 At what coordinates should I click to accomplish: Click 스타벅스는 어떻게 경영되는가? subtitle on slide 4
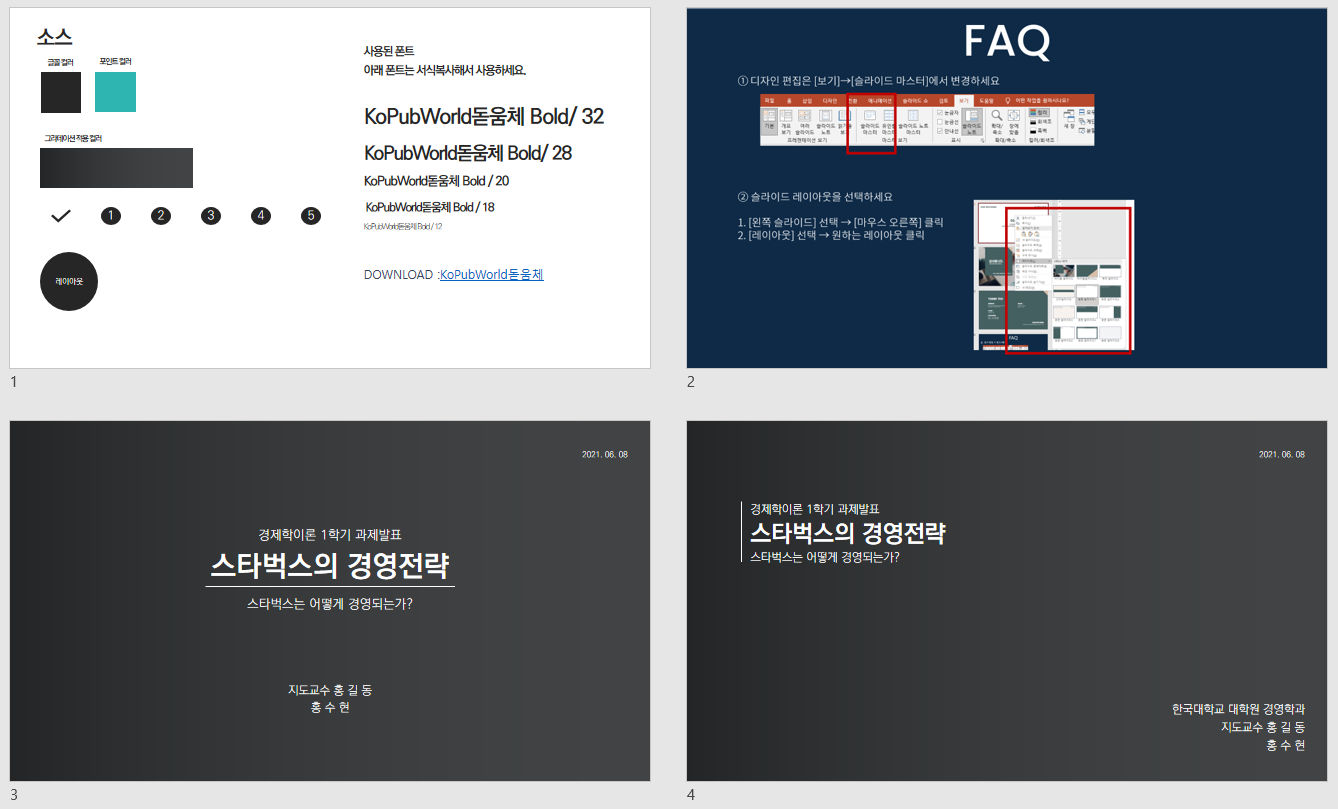[x=825, y=557]
